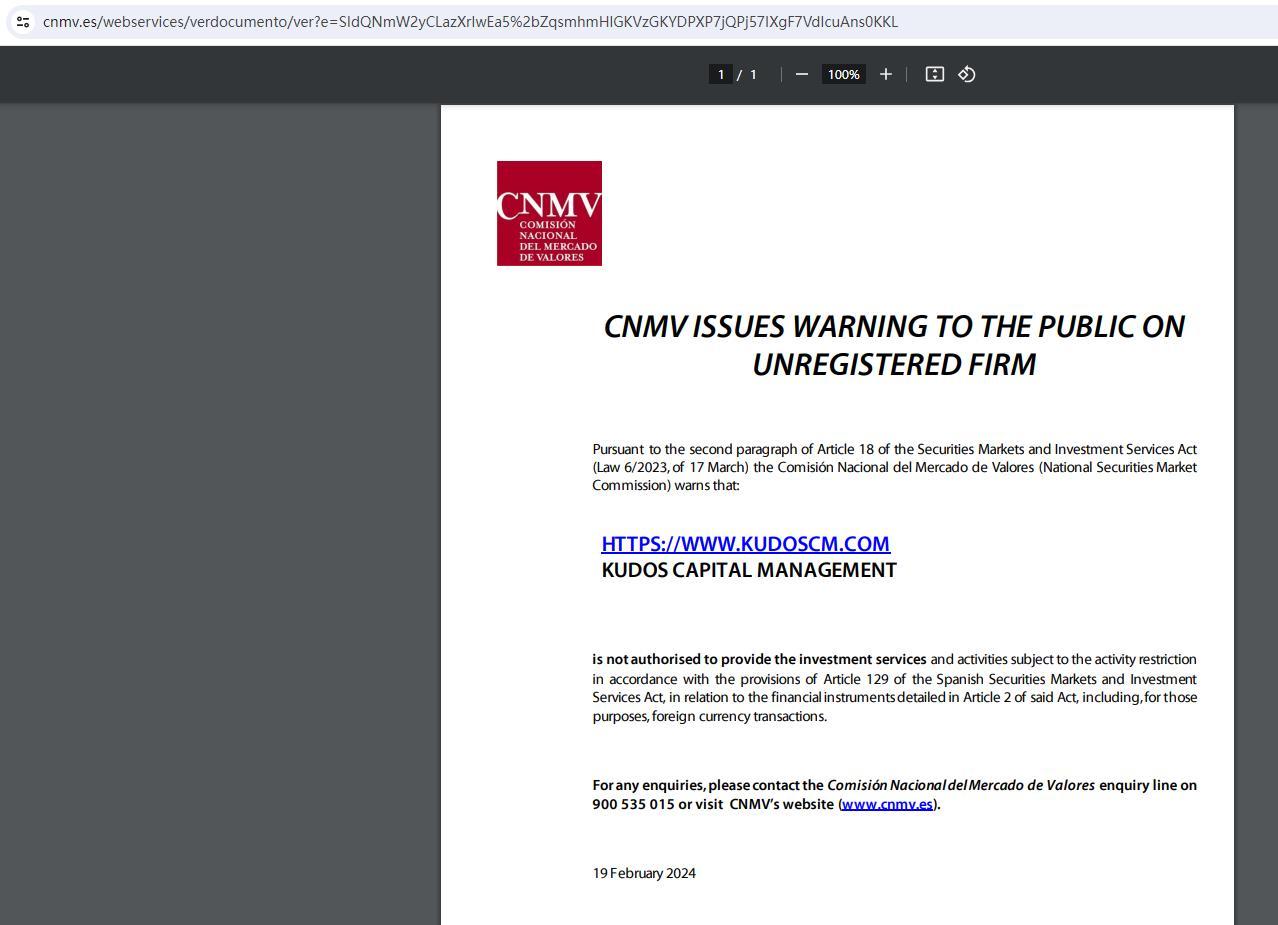Image resolution: width=1278 pixels, height=925 pixels.
Task: Click the total page count after the slash
Action: (753, 74)
